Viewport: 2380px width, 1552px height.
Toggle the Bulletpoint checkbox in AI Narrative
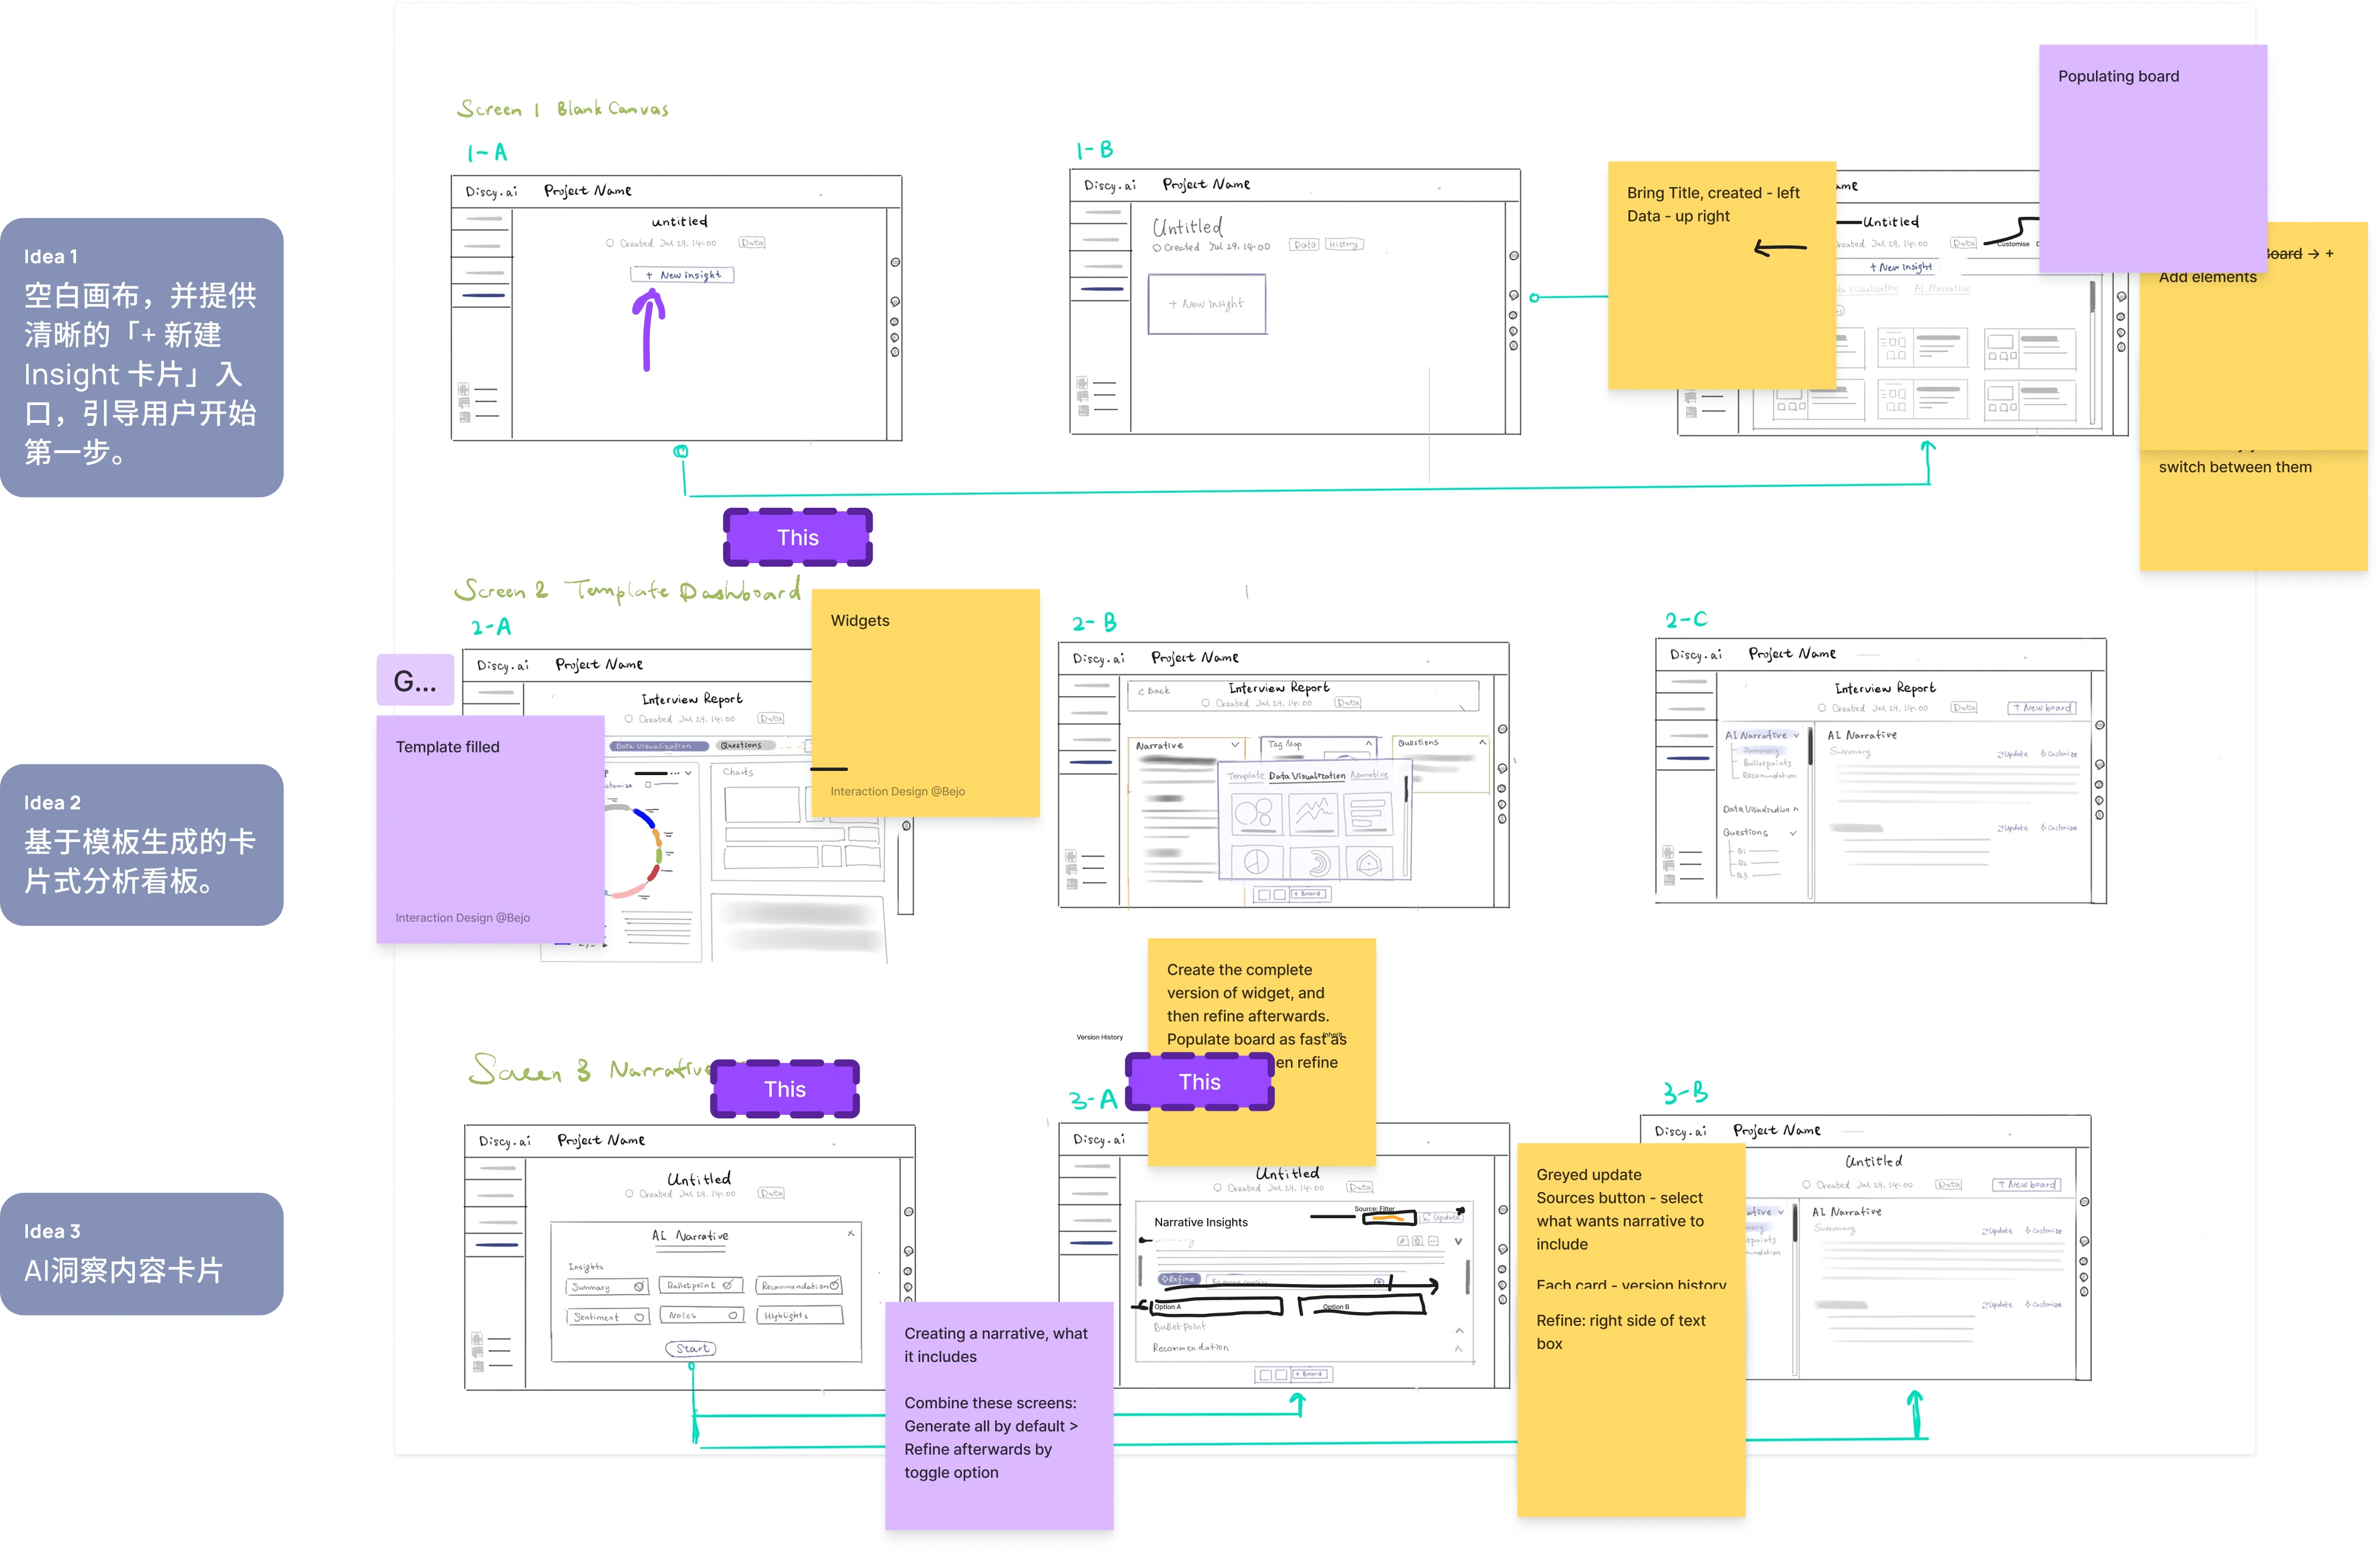click(728, 1285)
